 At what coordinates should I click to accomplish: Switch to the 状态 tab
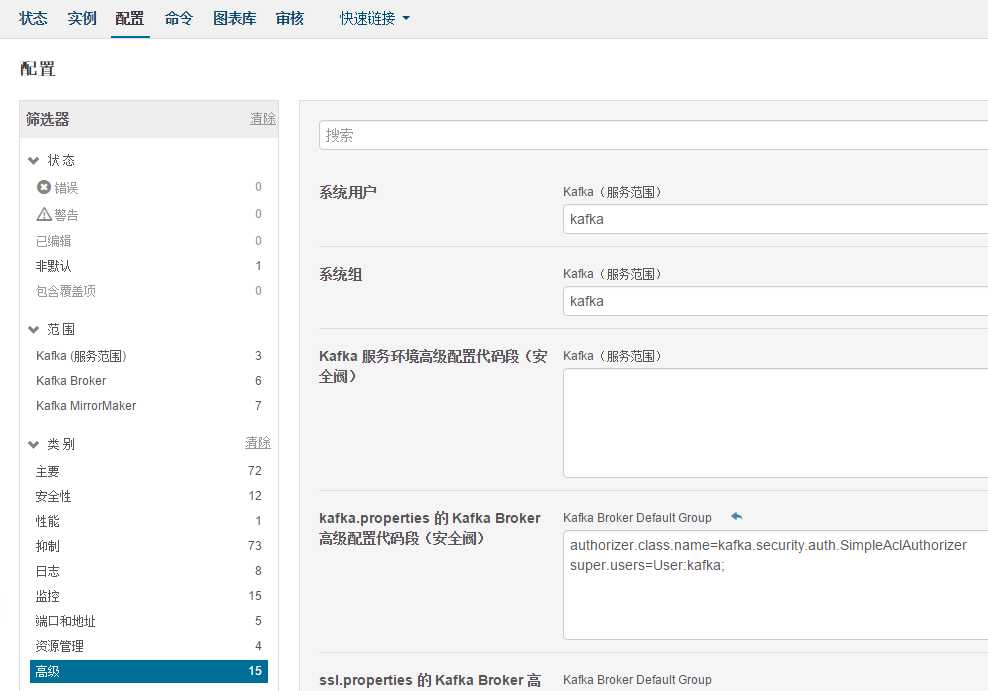tap(33, 18)
